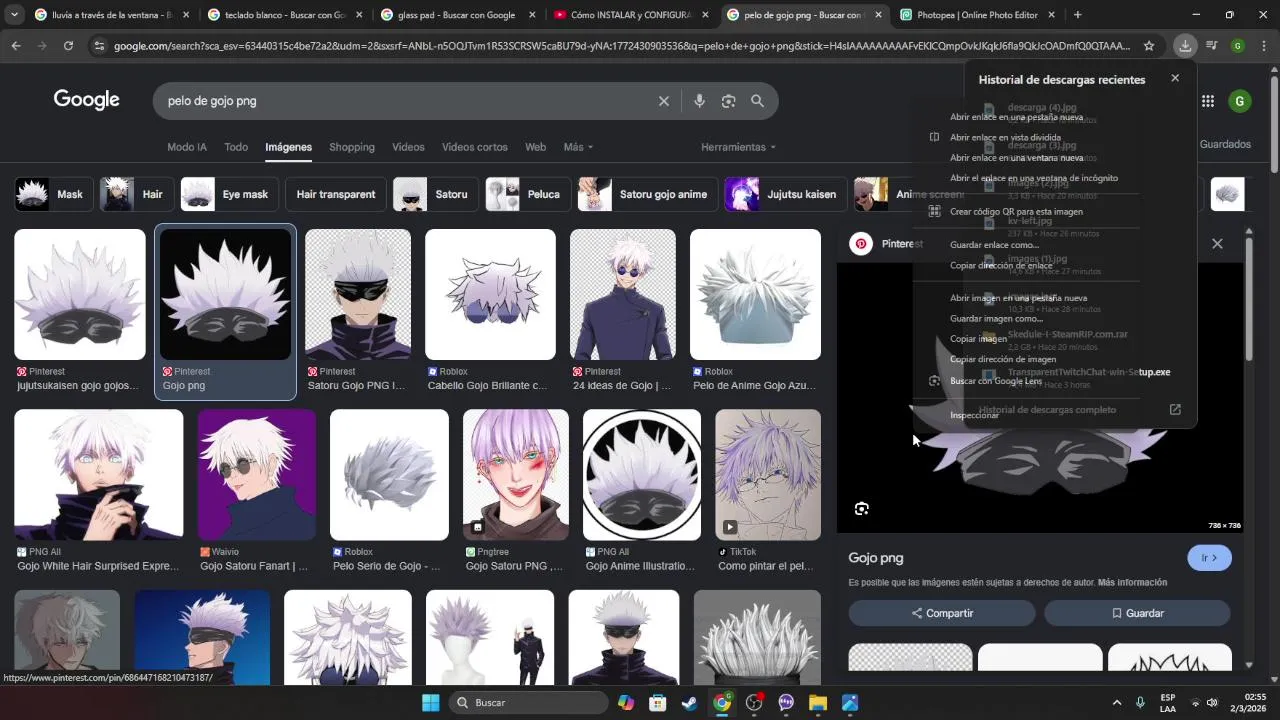Open Microsoft Store from the taskbar
The height and width of the screenshot is (720, 1280).
pos(658,703)
